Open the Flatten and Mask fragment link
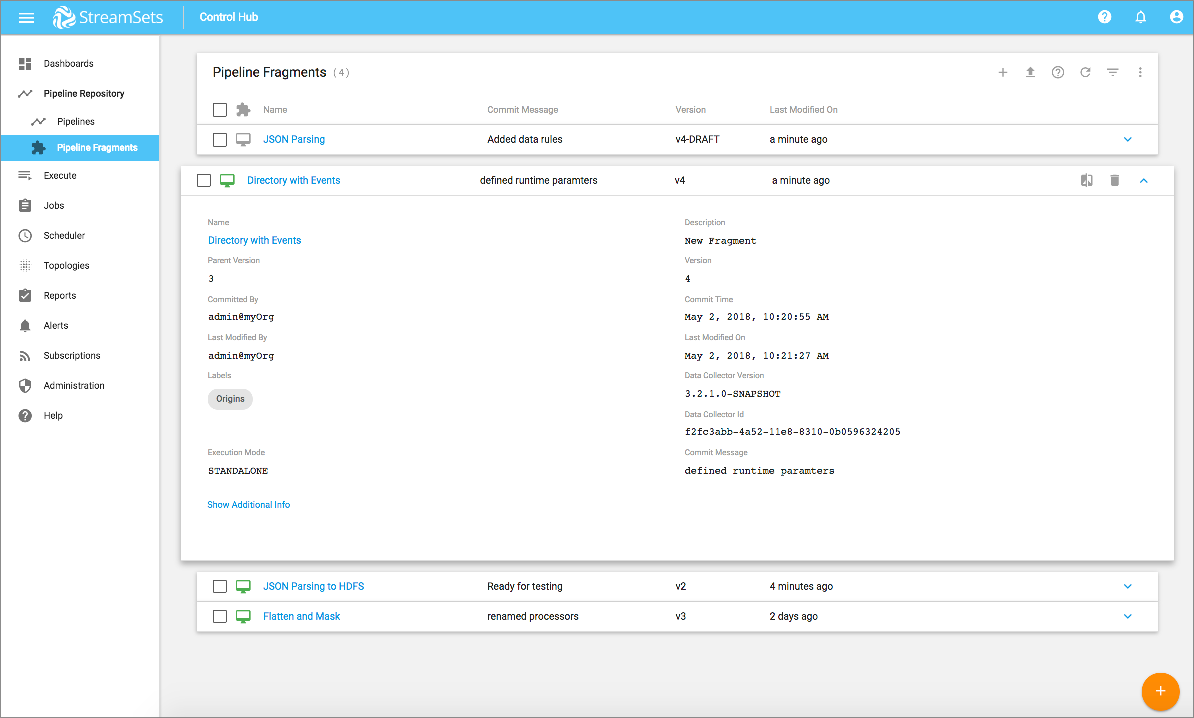The width and height of the screenshot is (1194, 718). coord(301,617)
